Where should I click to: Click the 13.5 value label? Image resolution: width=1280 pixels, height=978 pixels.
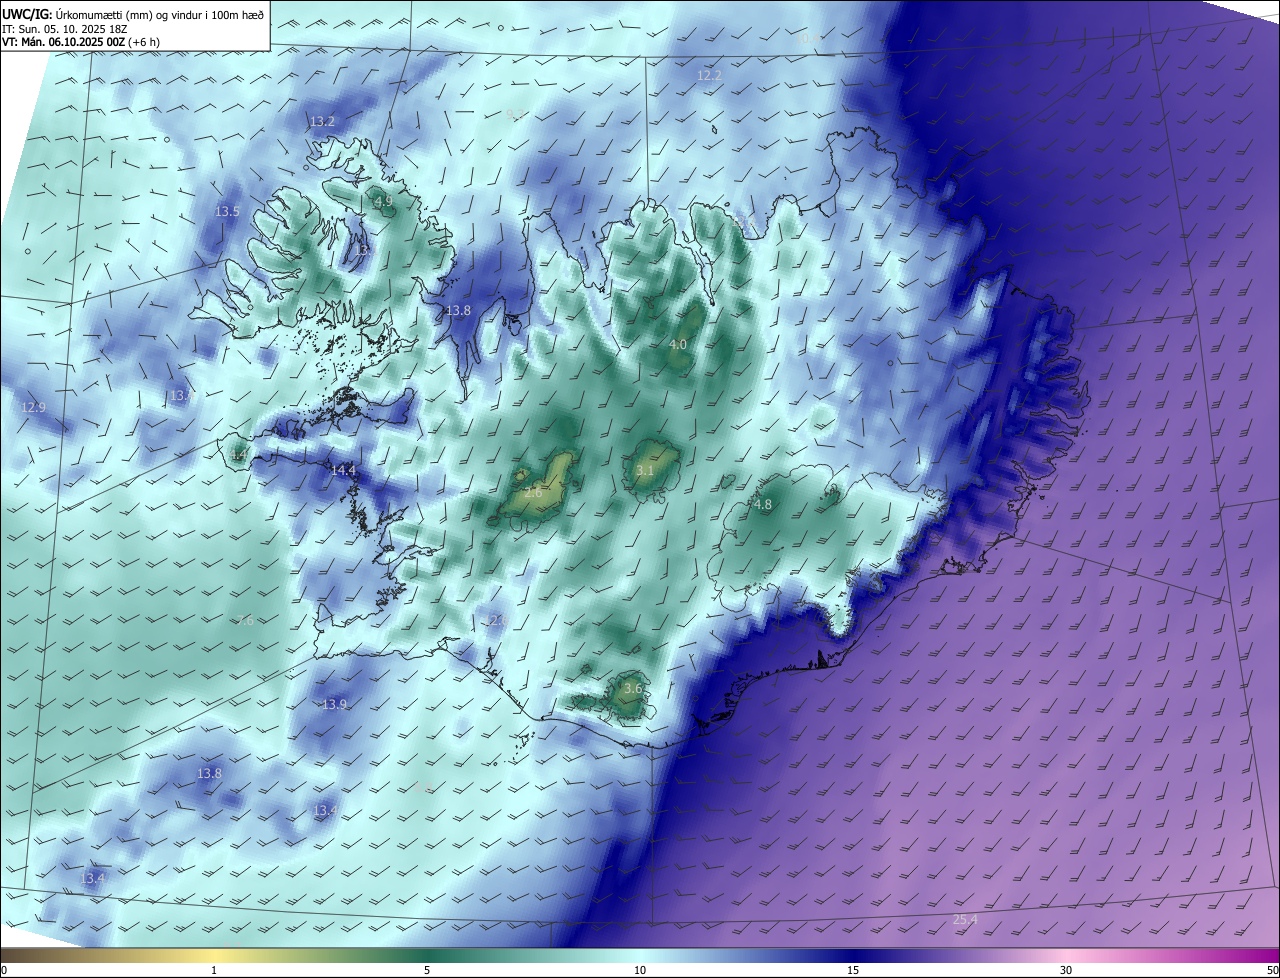pos(228,211)
